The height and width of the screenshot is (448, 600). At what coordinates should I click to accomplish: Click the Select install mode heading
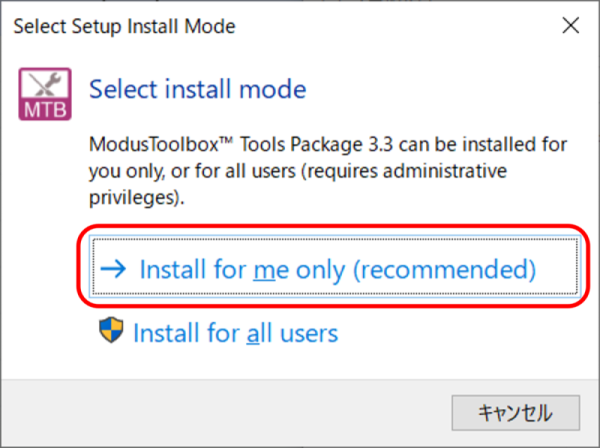coord(197,89)
